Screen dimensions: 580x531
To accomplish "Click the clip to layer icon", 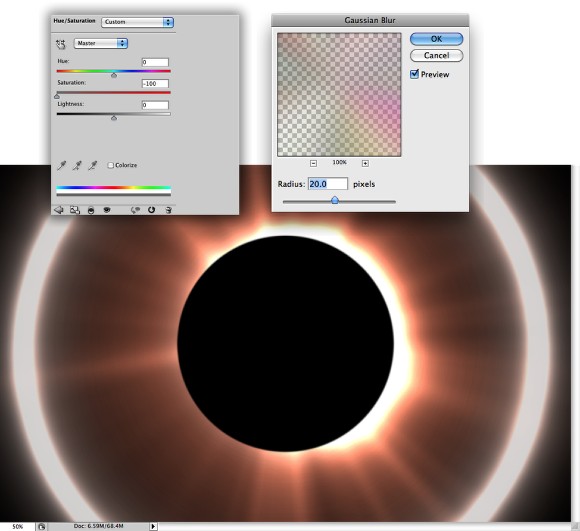I will click(x=91, y=210).
